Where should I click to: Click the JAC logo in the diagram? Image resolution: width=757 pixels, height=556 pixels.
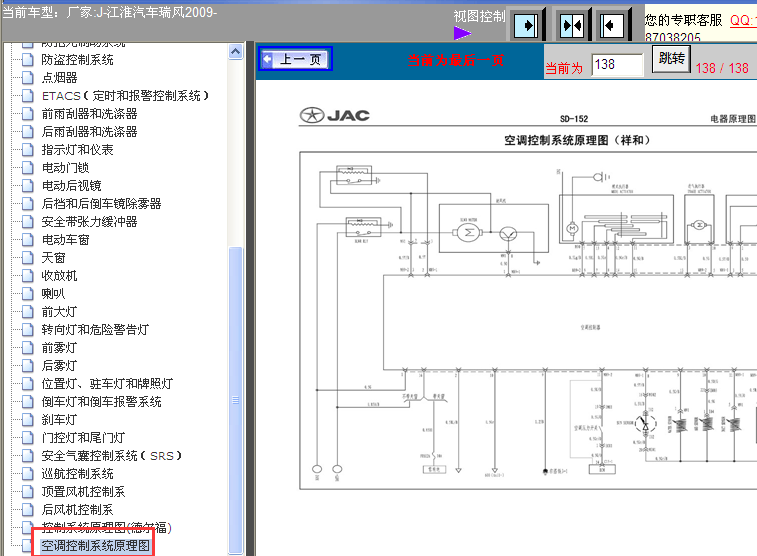tap(335, 115)
